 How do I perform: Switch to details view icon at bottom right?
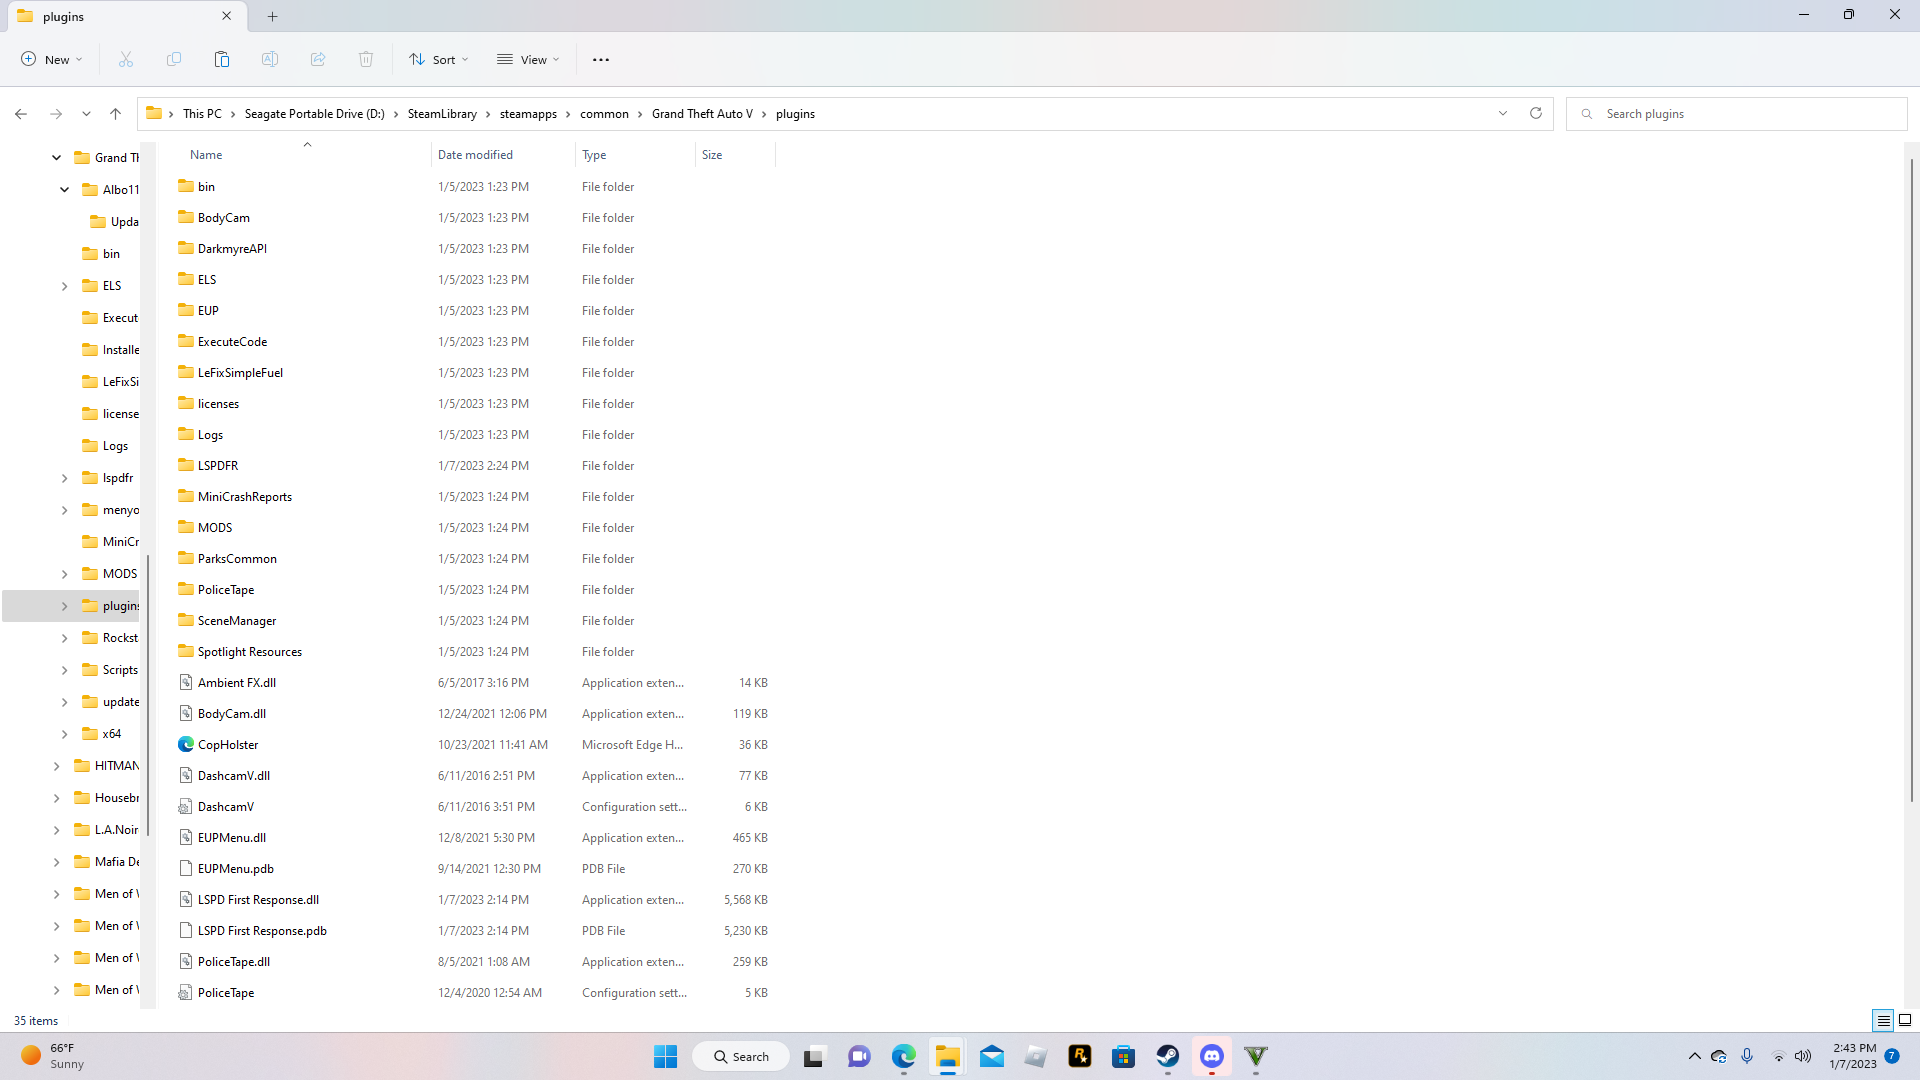(1883, 1021)
